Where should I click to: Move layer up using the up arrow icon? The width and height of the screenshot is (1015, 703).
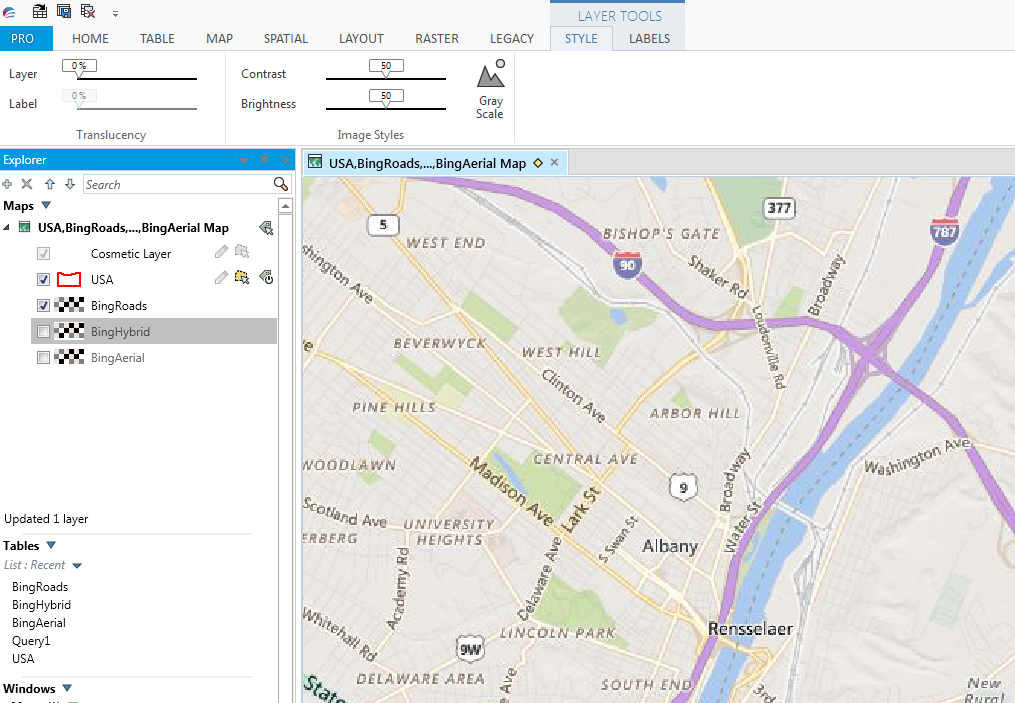[x=49, y=184]
